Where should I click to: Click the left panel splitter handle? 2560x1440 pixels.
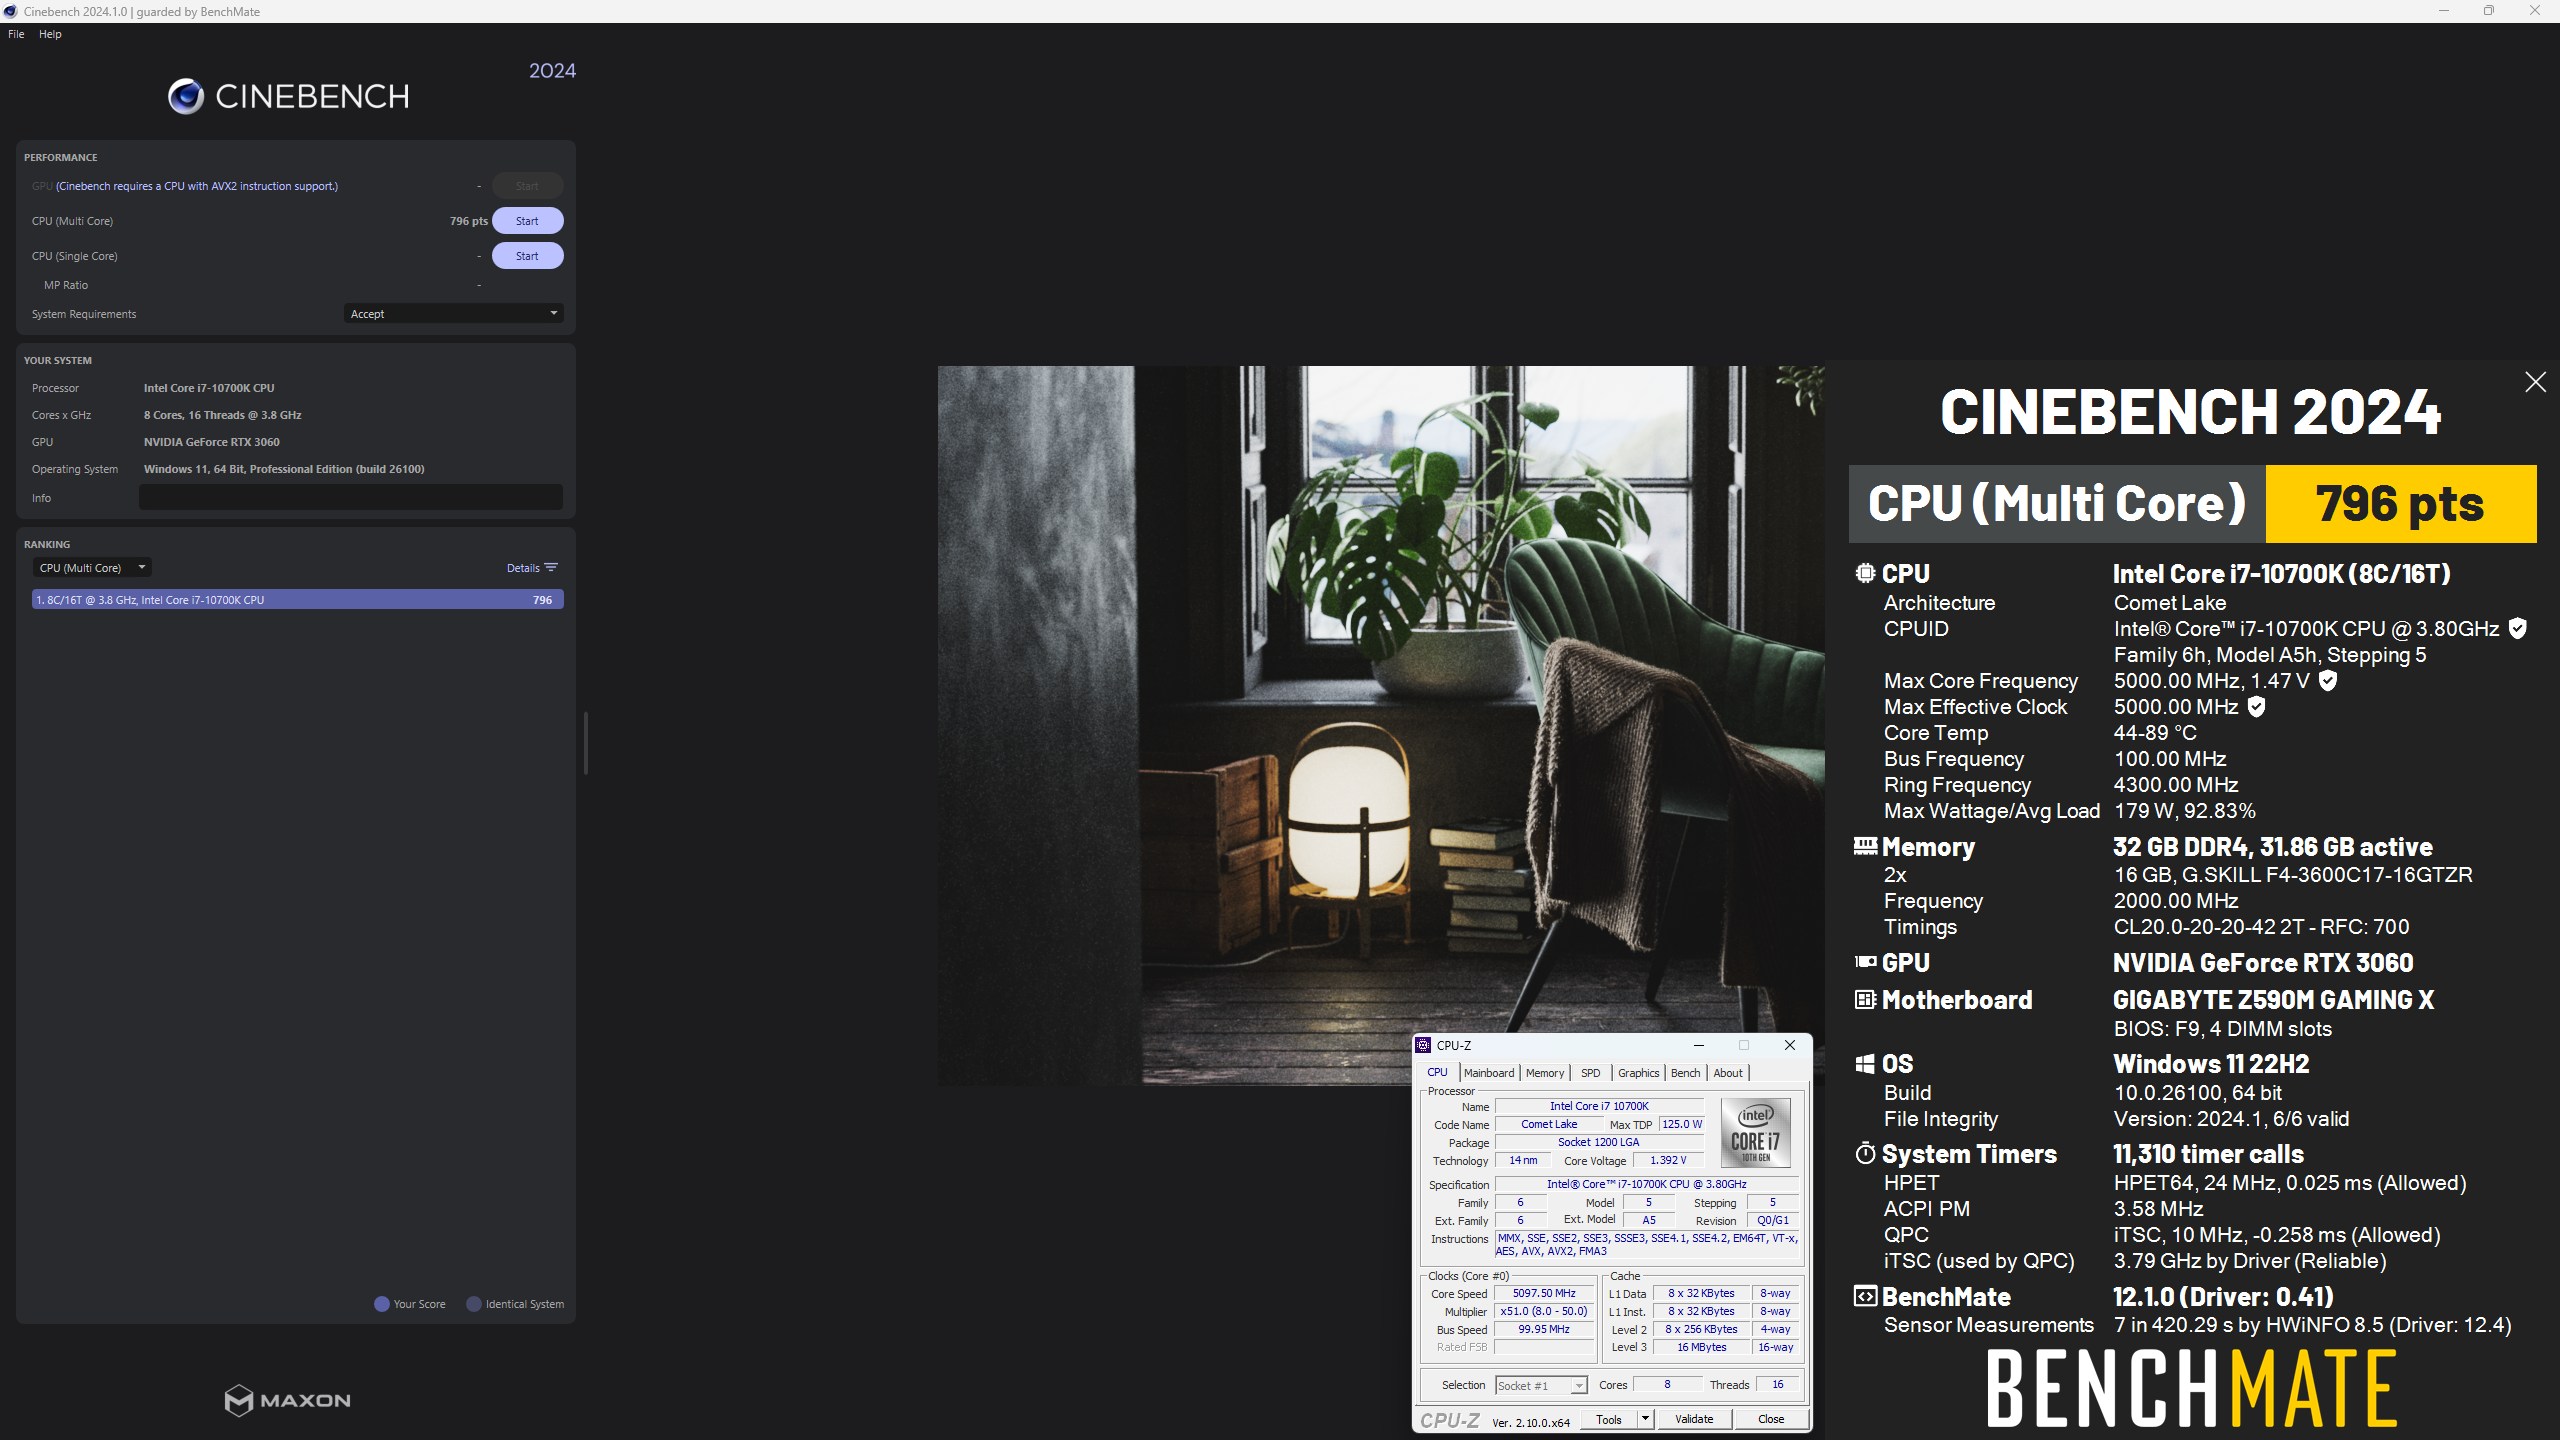tap(585, 743)
